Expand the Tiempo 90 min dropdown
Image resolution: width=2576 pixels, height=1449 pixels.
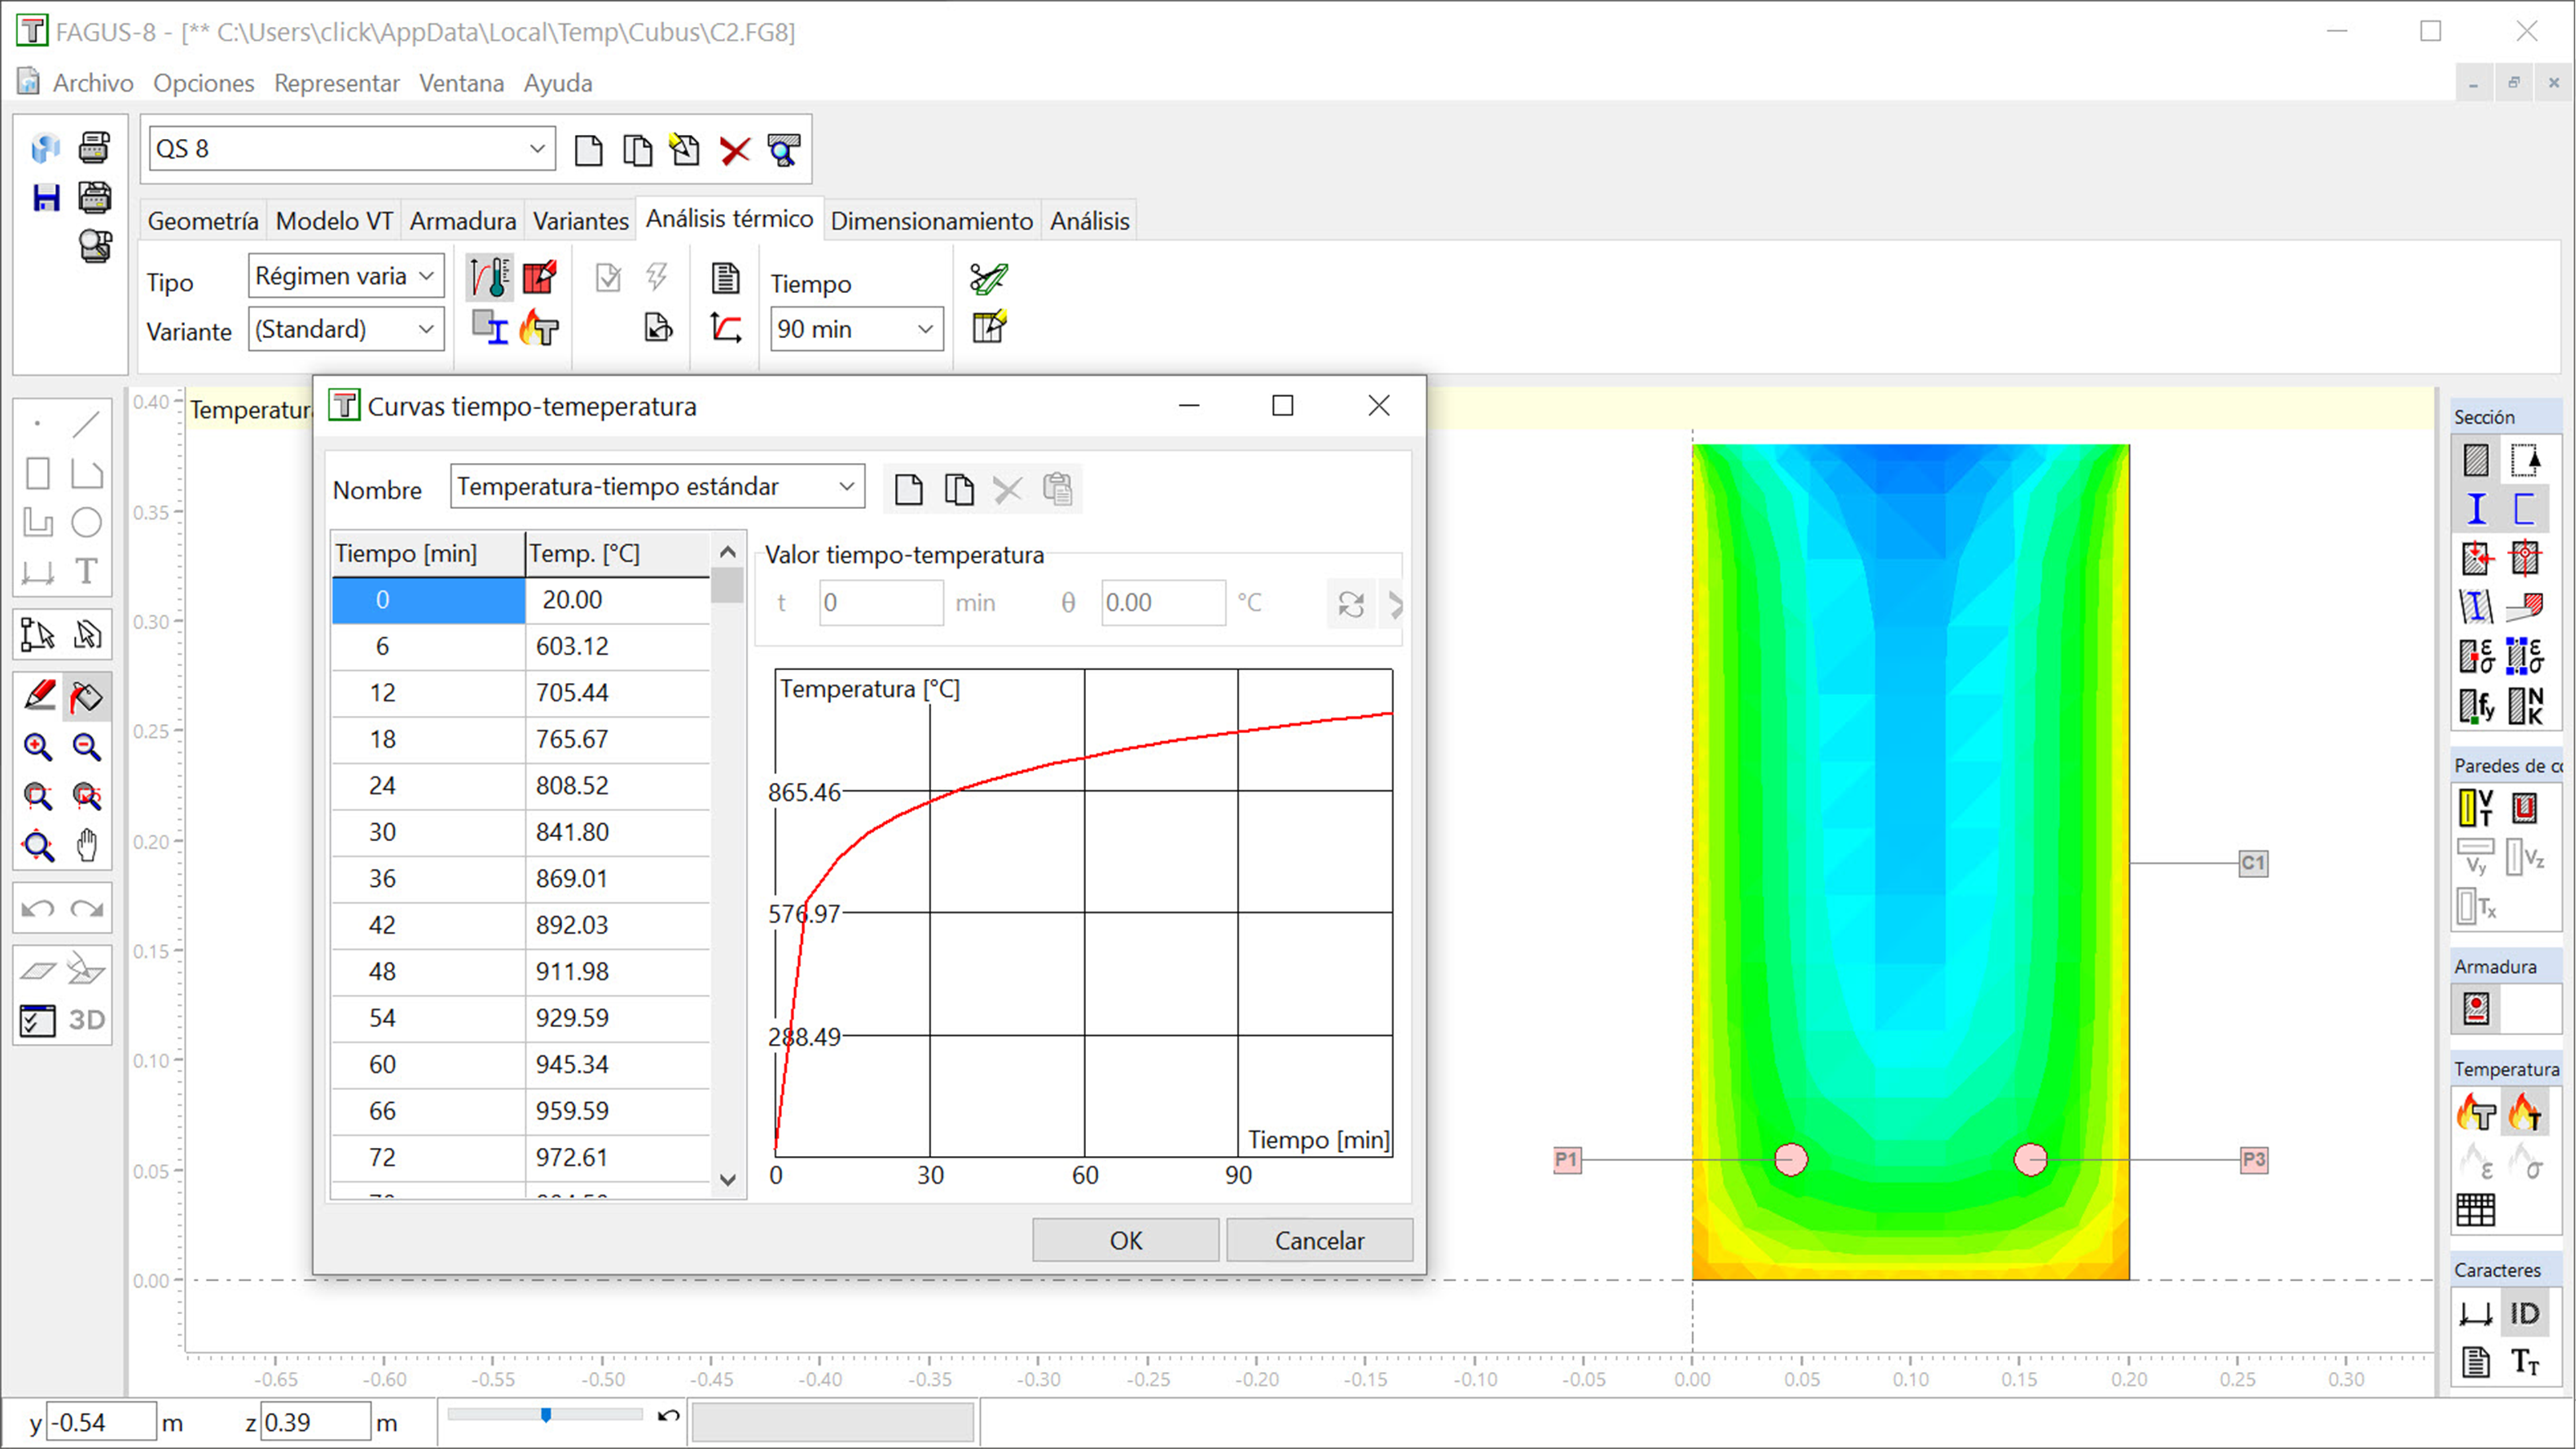point(925,329)
